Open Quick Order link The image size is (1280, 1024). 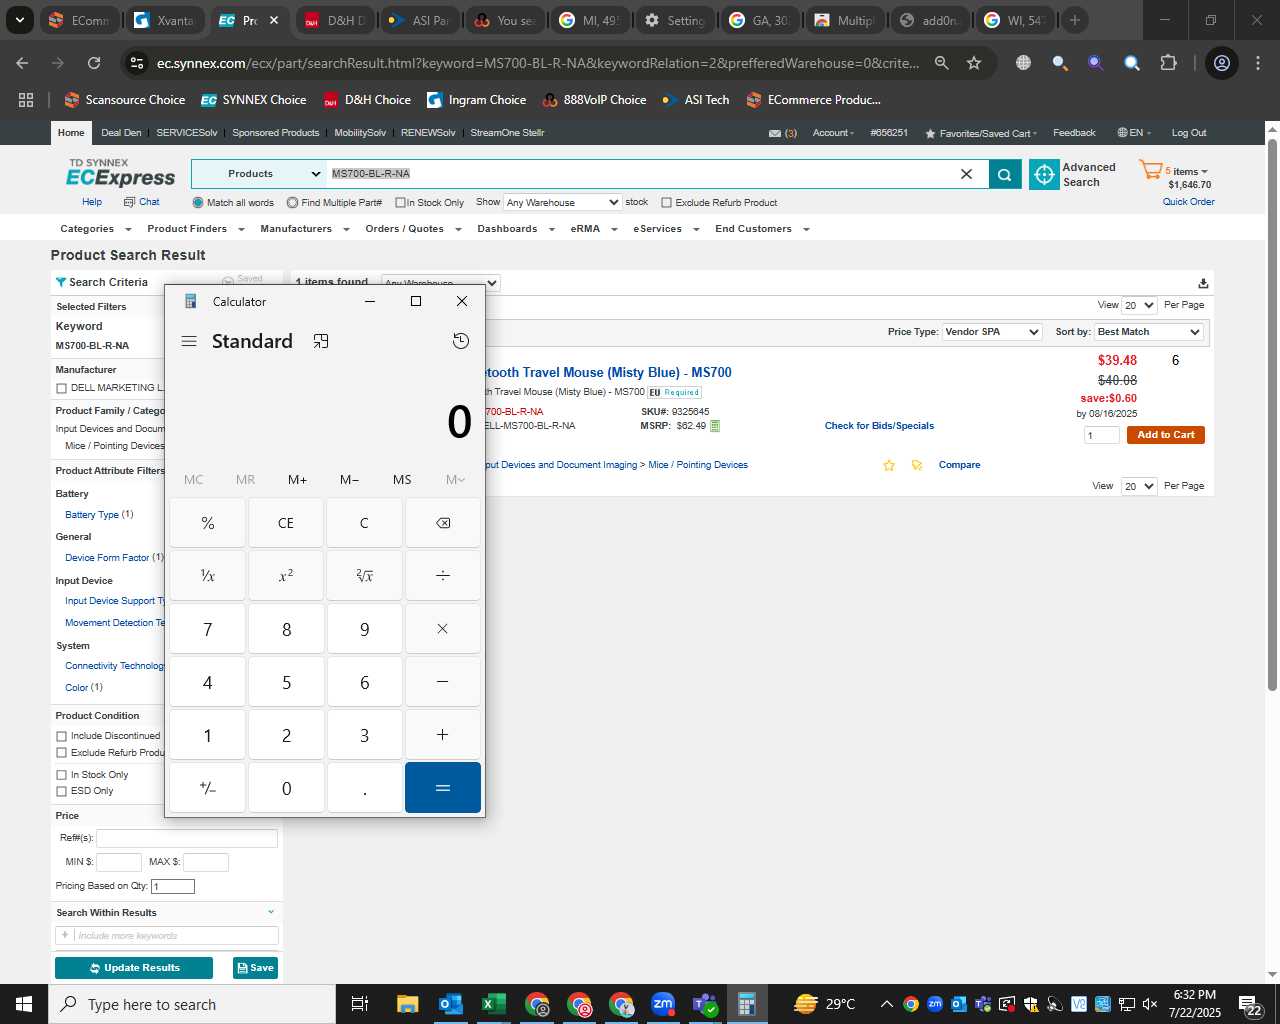(x=1188, y=202)
